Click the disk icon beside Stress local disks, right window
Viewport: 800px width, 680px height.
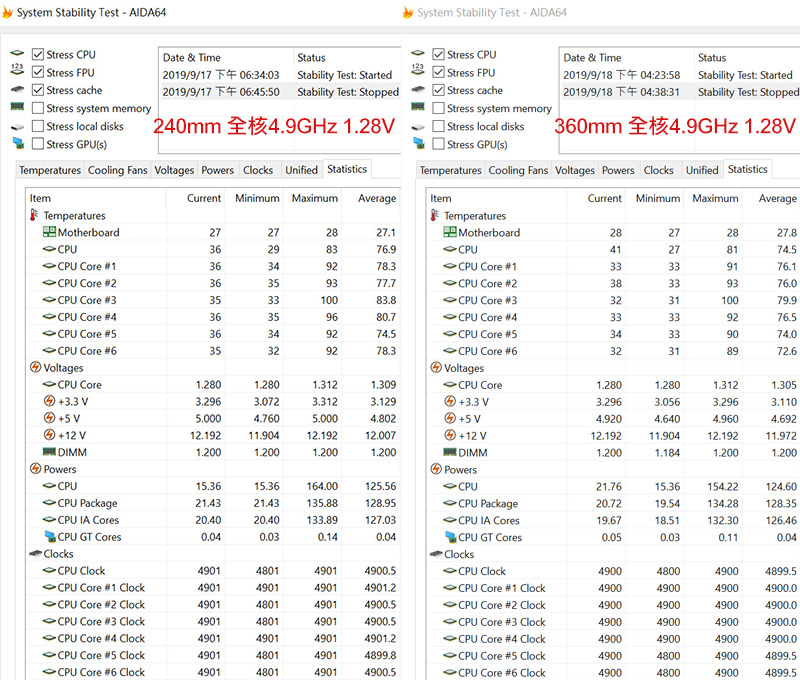coord(418,126)
